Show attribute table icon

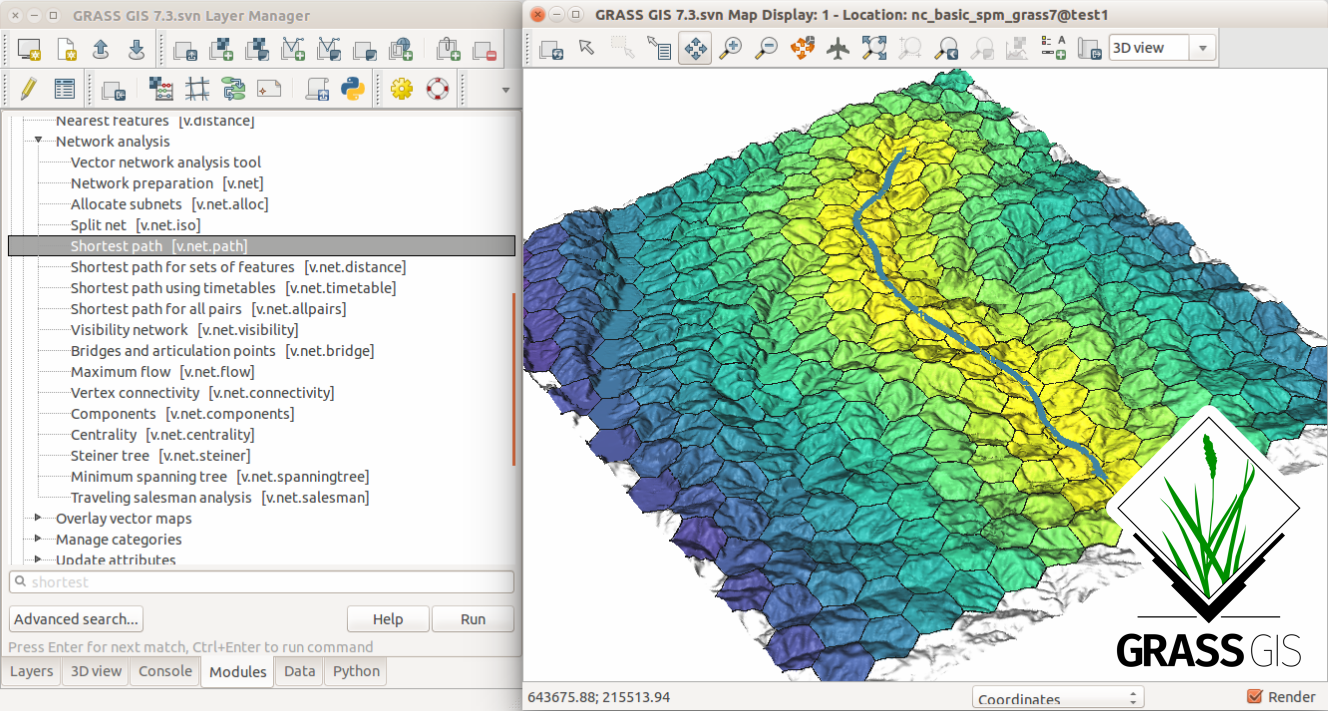65,89
